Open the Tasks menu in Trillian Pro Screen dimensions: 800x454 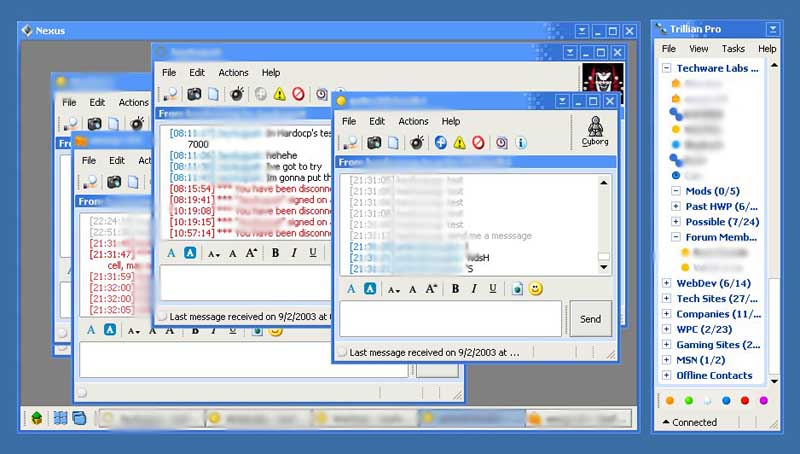733,48
